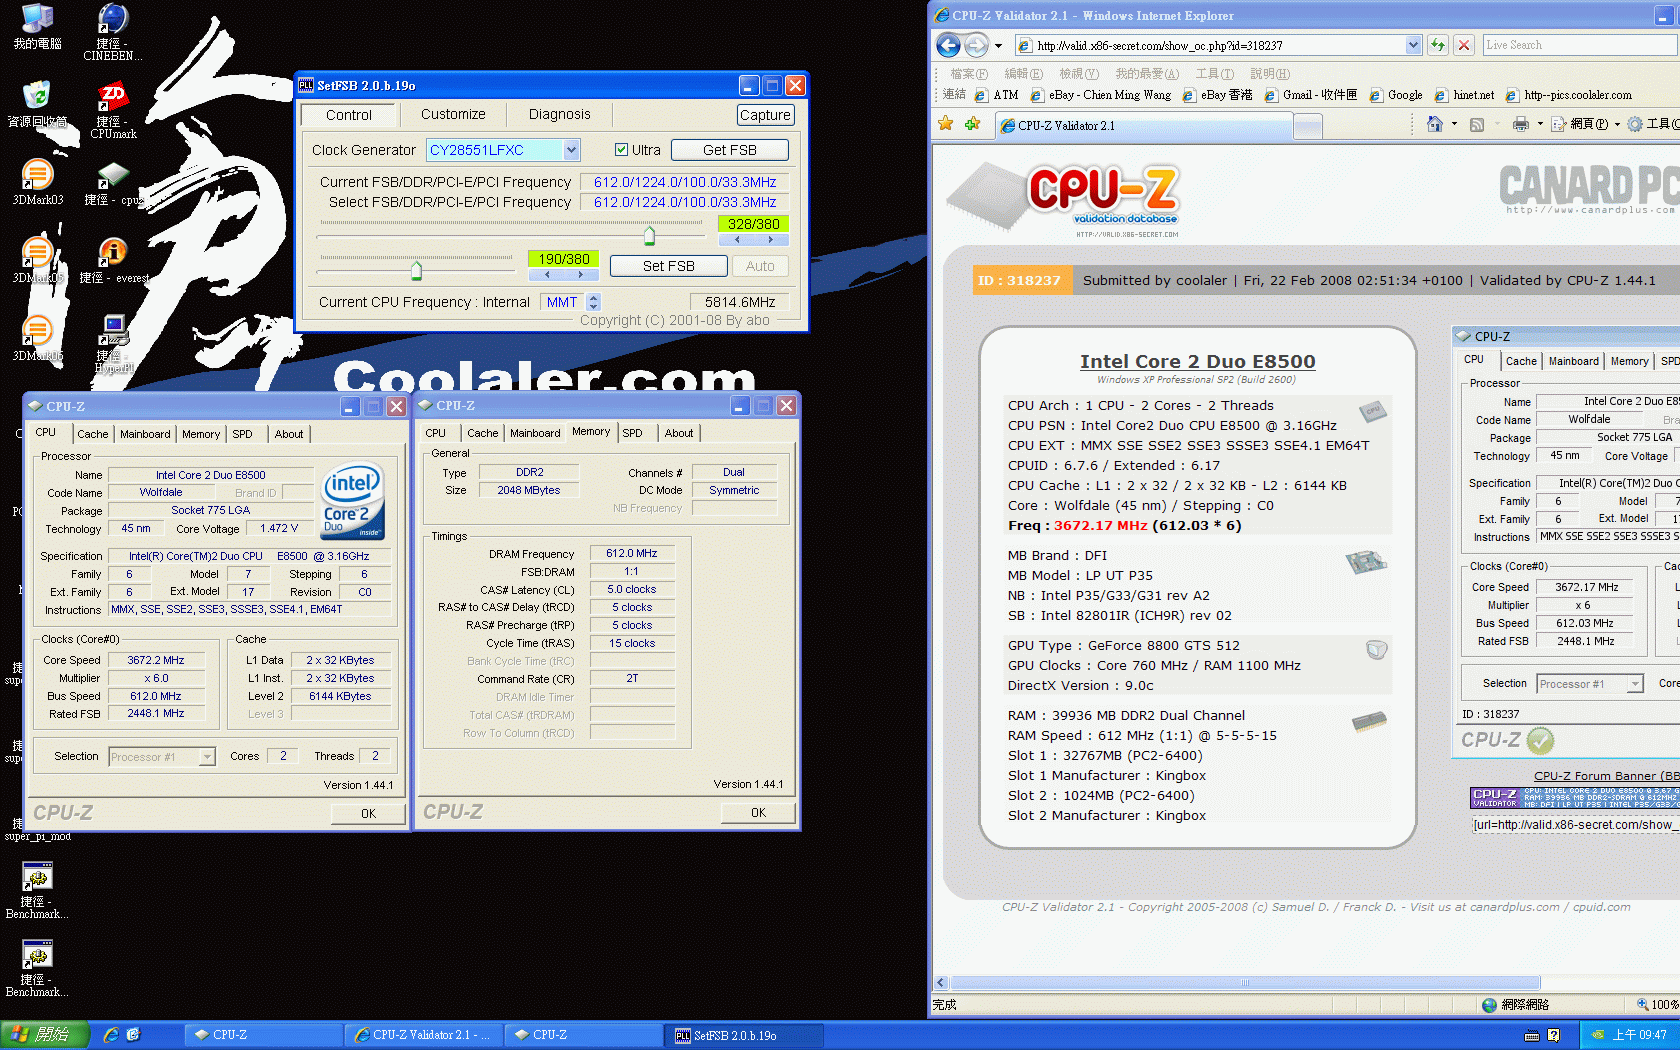Click the Print icon in IE toolbar

pos(1521,124)
